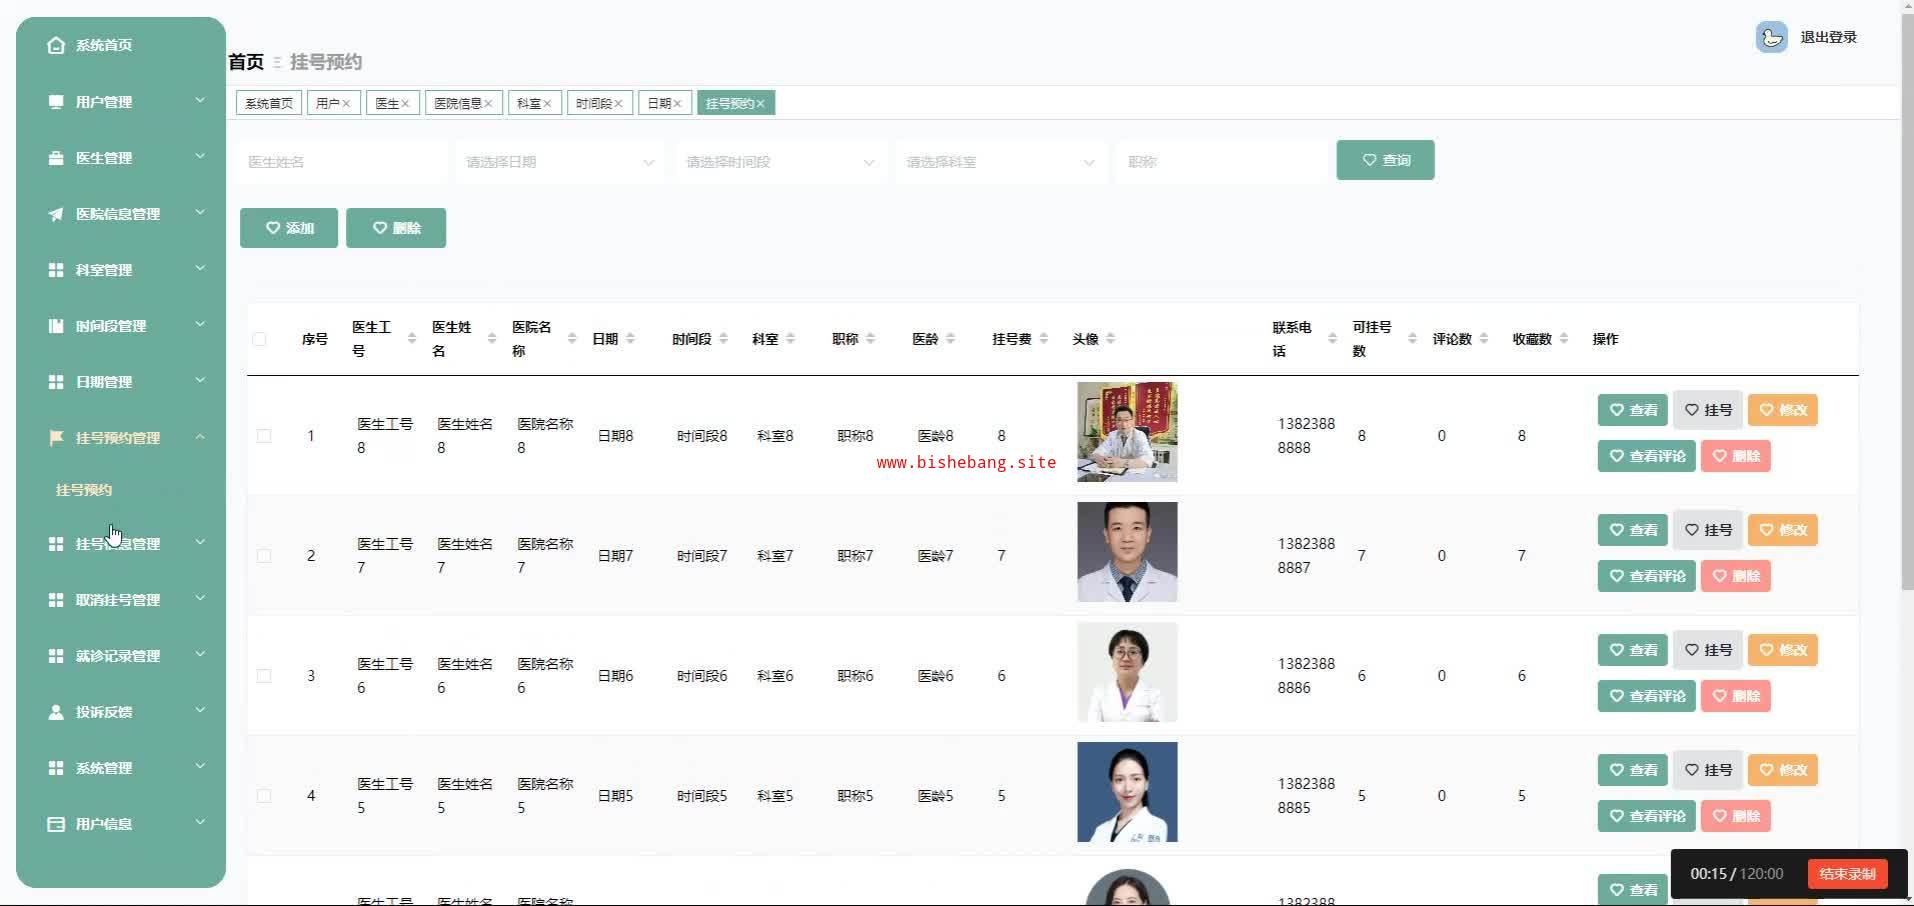Screen dimensions: 1914x906
Task: Sort the table by 医生工号 column
Action: coord(411,339)
